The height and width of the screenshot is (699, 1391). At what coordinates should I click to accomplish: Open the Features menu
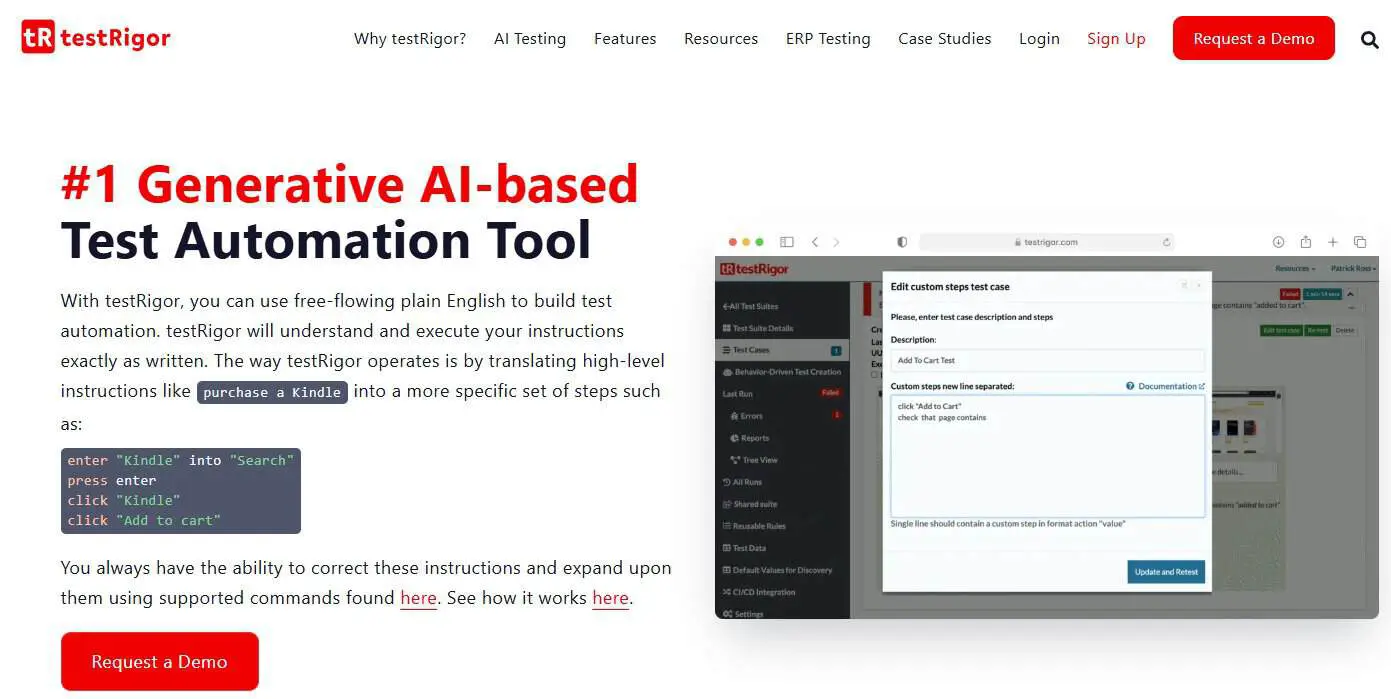coord(625,39)
